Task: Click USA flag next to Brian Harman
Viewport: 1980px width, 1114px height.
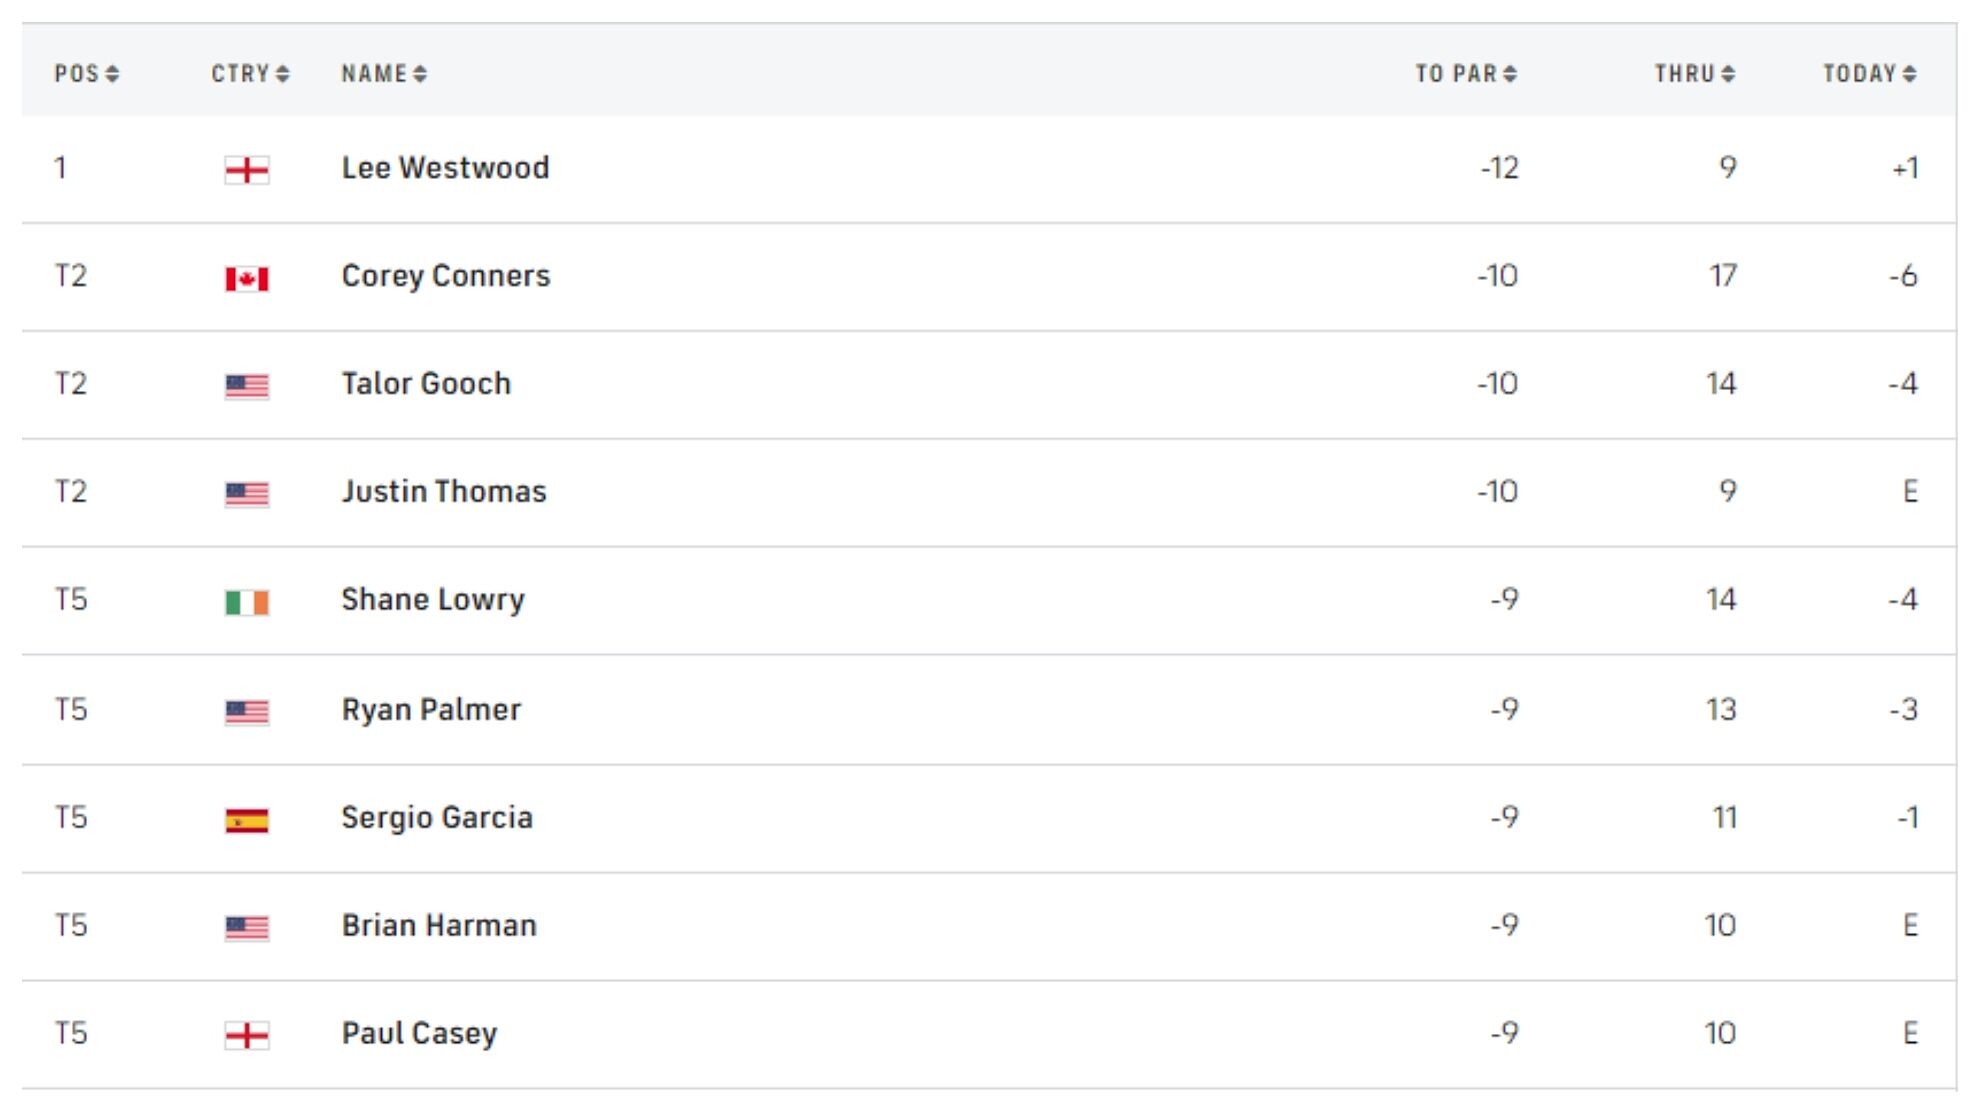Action: click(x=246, y=928)
